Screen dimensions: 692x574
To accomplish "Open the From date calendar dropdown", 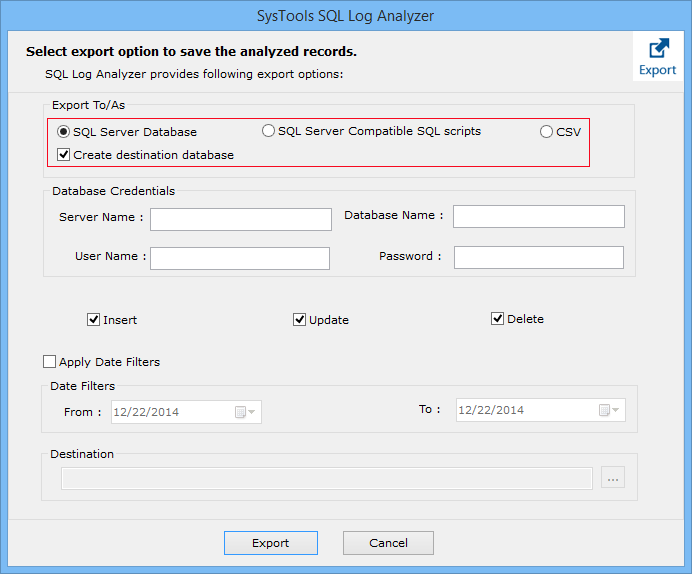I will click(x=245, y=412).
